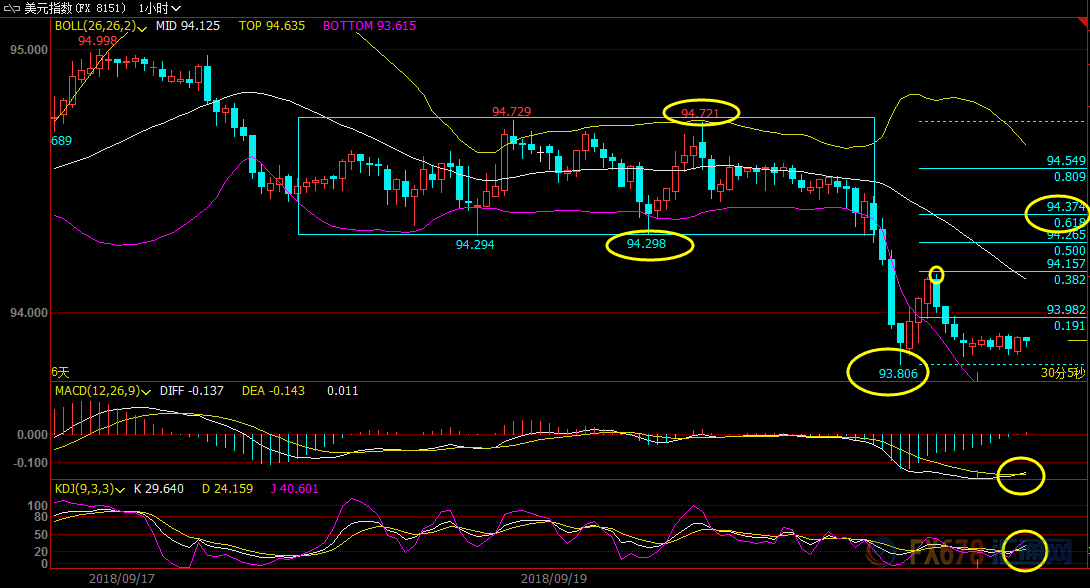Click the 94.000 price axis label
Image resolution: width=1090 pixels, height=588 pixels.
(x=29, y=313)
